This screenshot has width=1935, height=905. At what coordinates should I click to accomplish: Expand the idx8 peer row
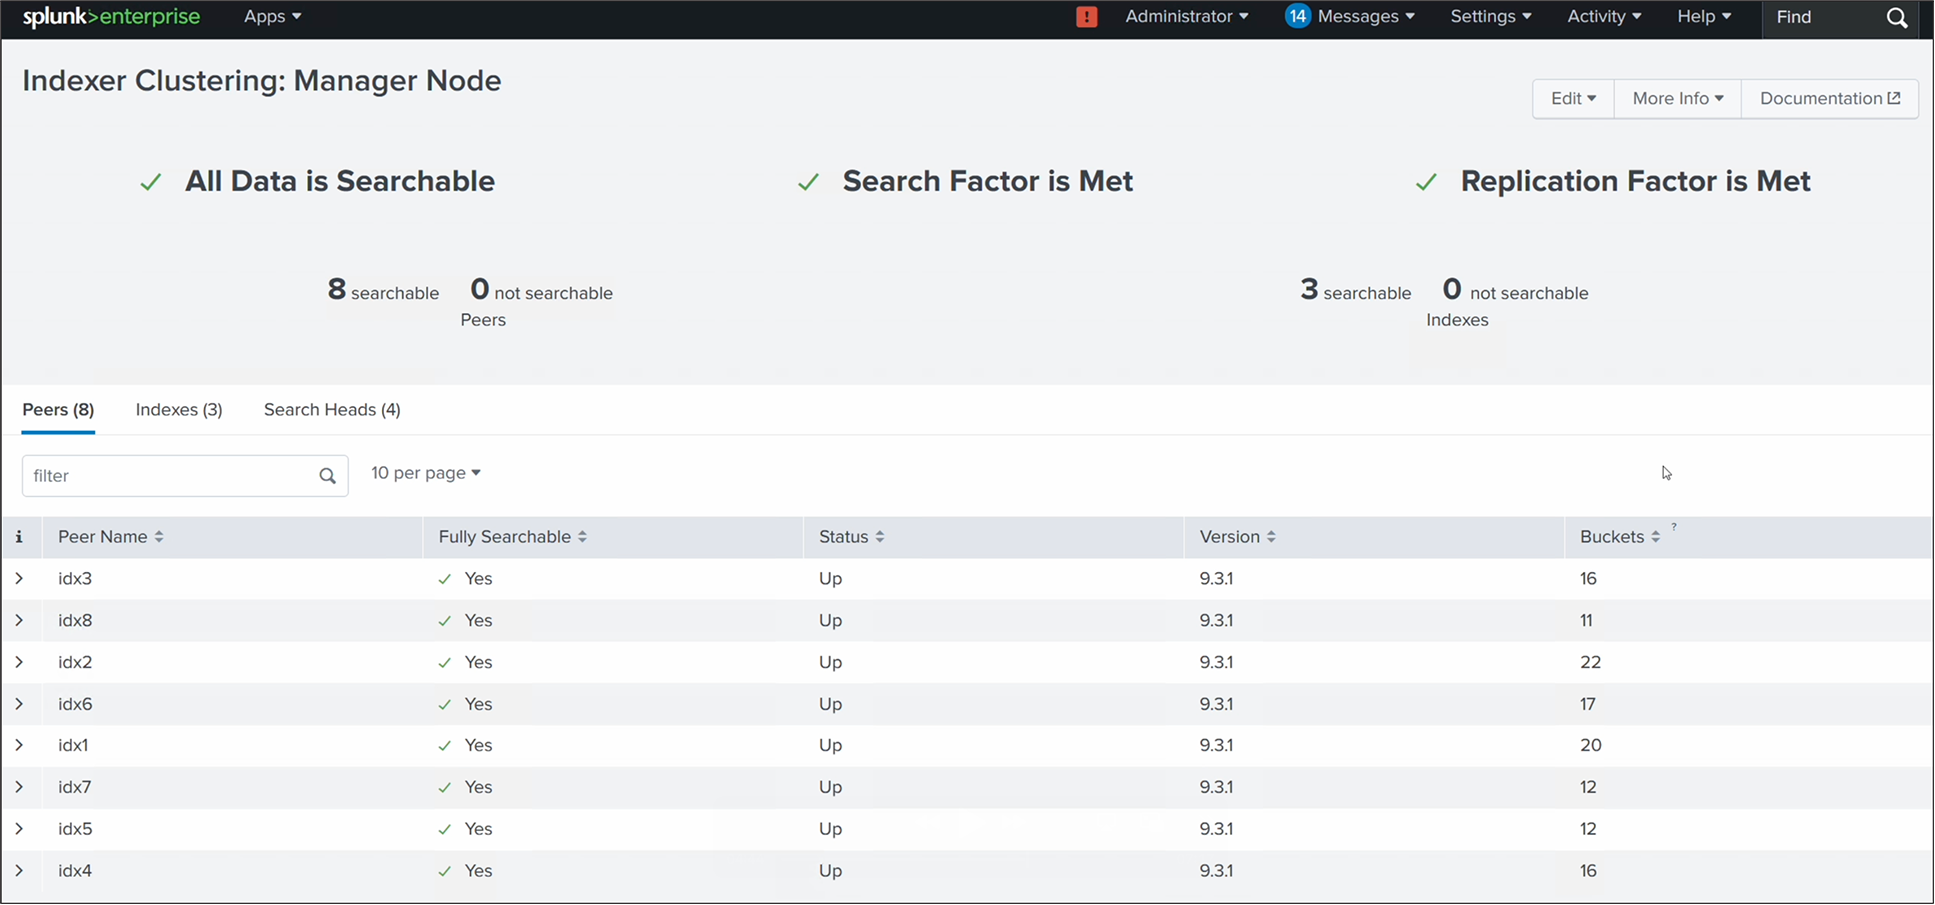pos(21,620)
